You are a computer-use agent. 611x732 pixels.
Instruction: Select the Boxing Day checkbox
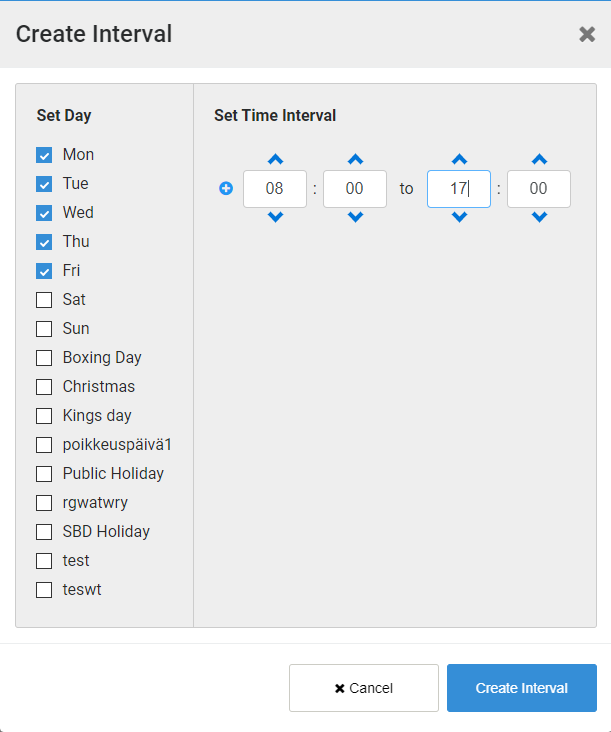point(44,358)
